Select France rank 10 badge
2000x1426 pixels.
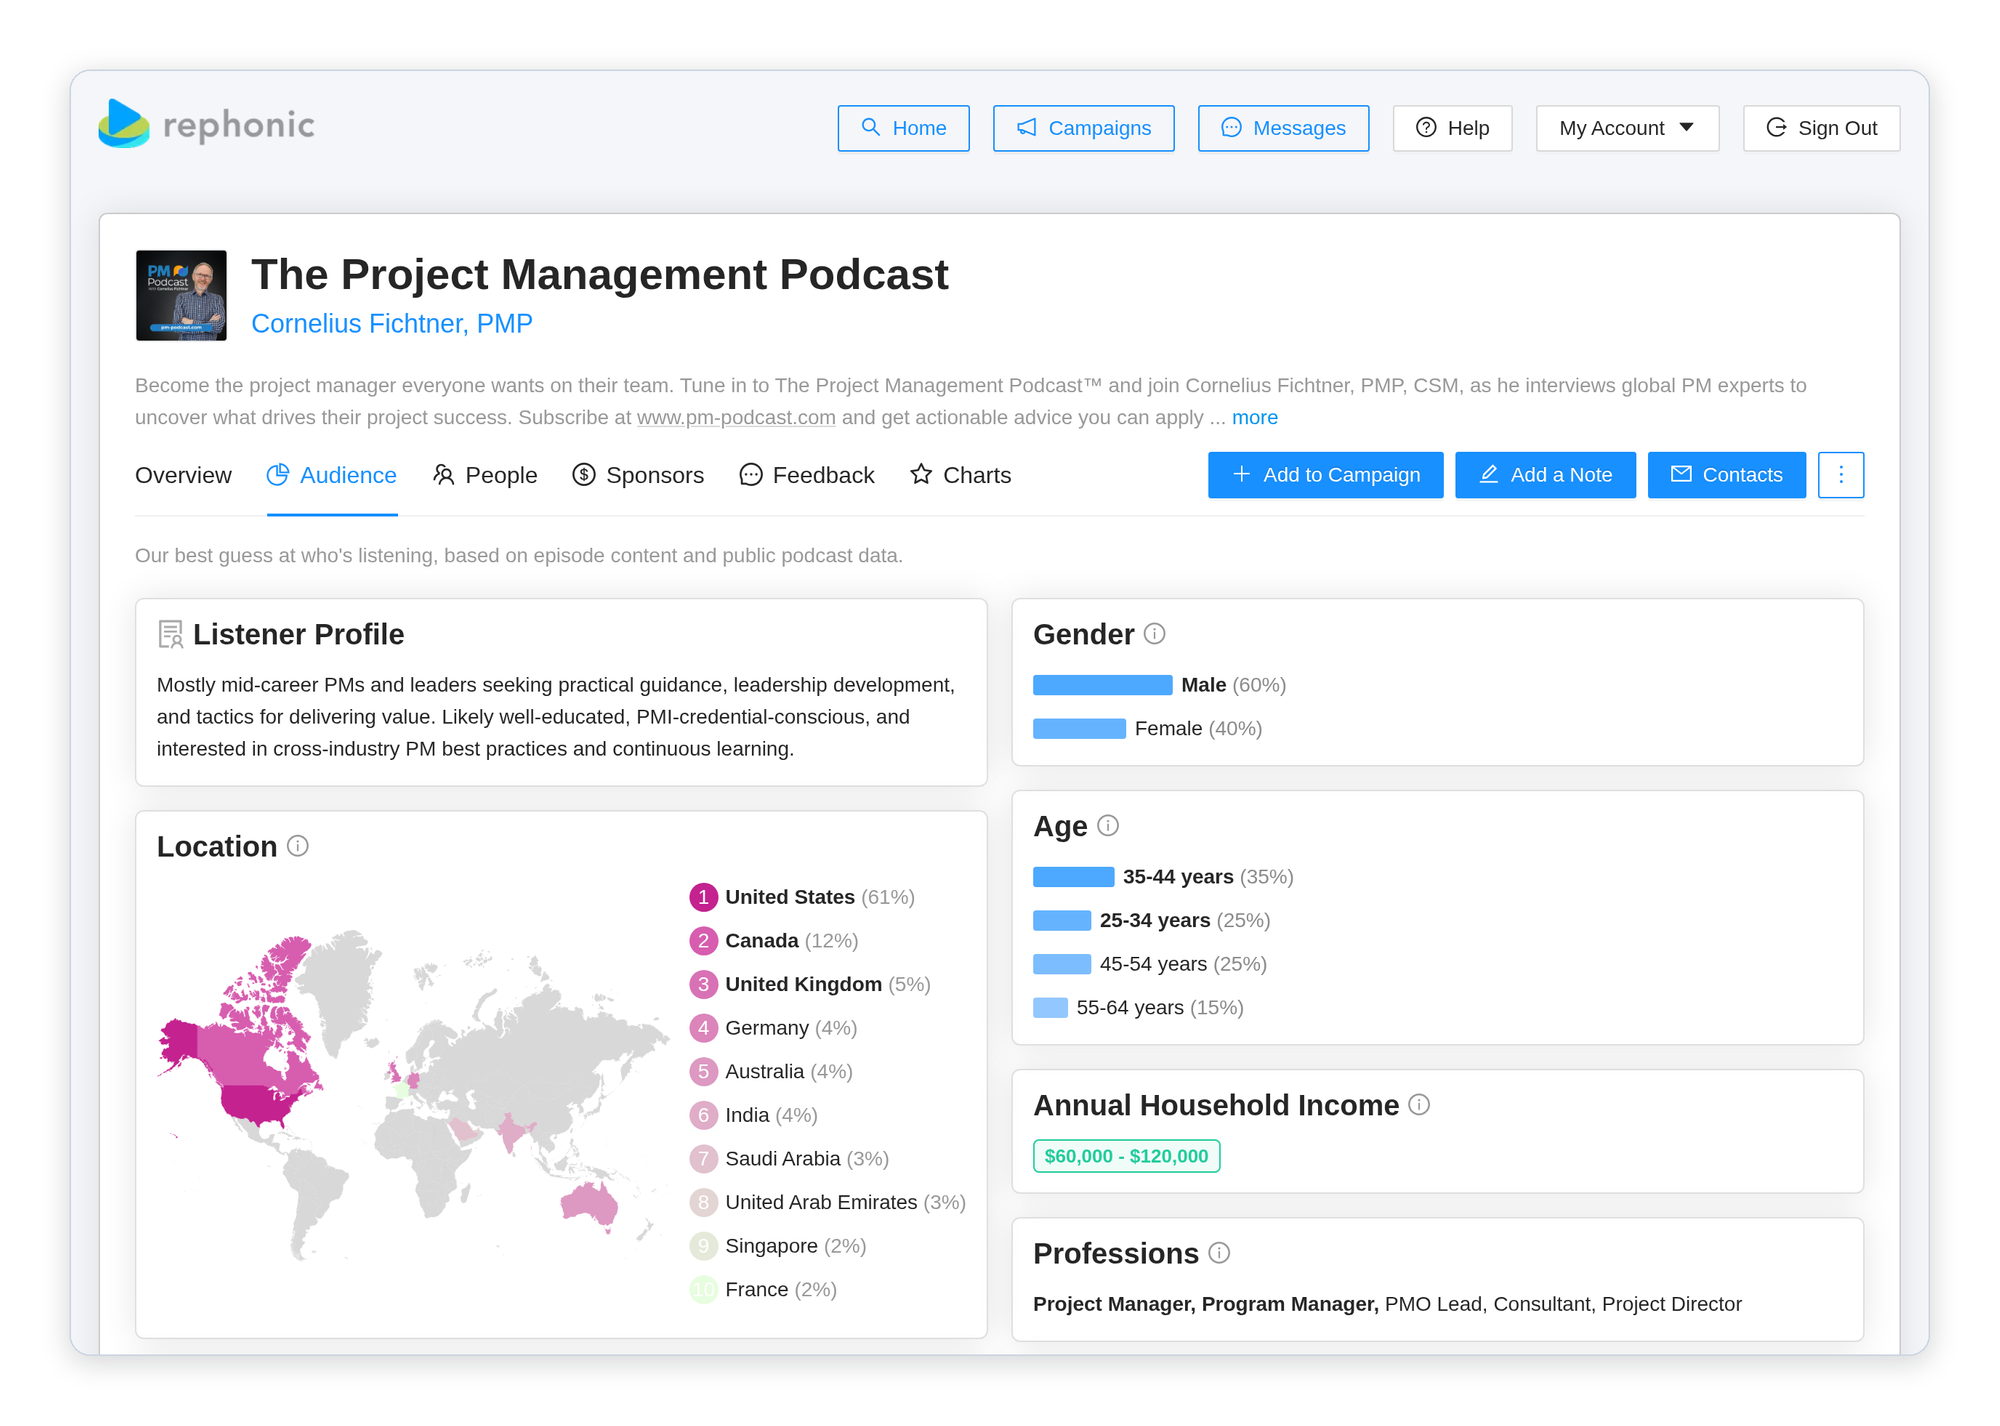[703, 1290]
